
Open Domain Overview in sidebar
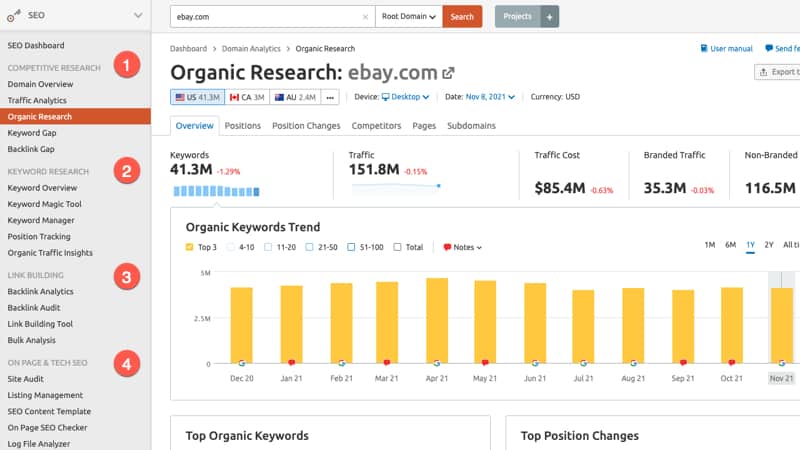point(40,84)
